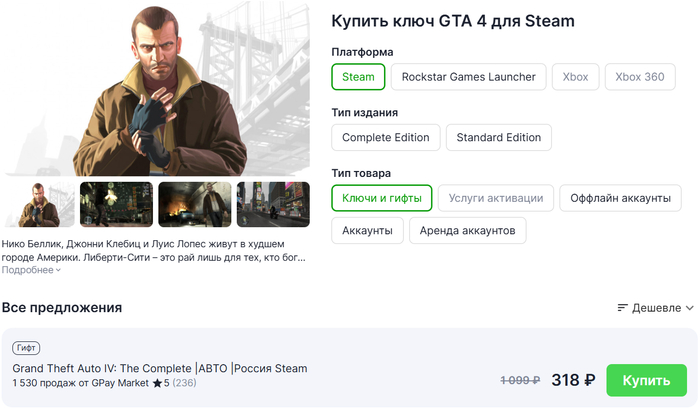Filter by Аккаунты product type
Screen dimensions: 700x409
368,231
